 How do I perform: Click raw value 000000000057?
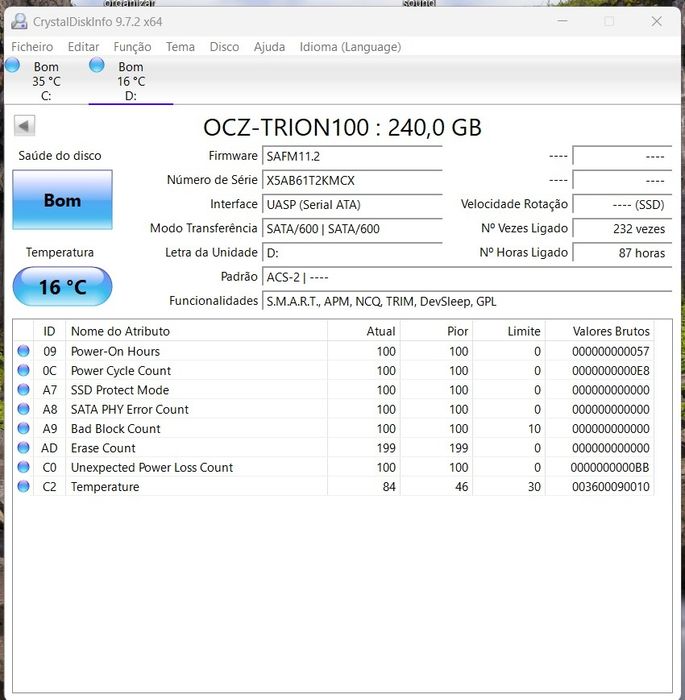point(610,351)
